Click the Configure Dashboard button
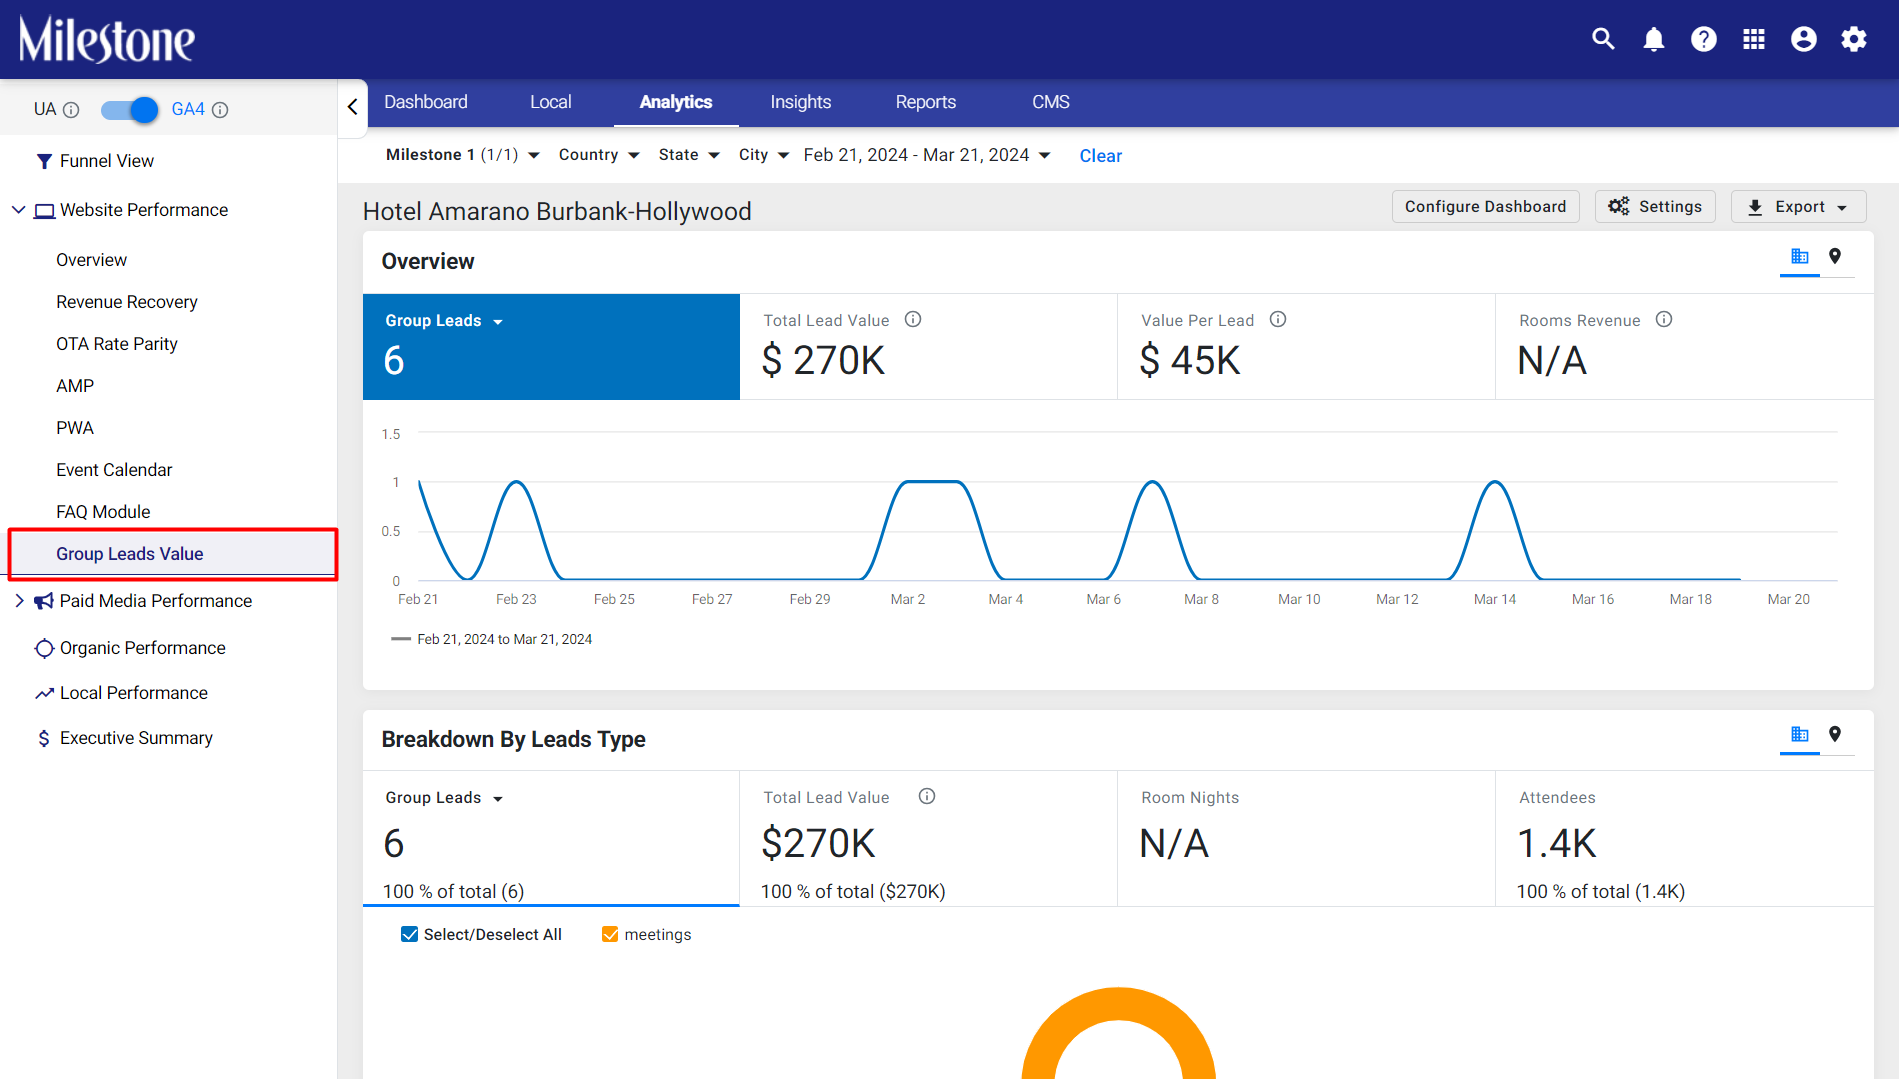Viewport: 1899px width, 1079px height. (1486, 207)
